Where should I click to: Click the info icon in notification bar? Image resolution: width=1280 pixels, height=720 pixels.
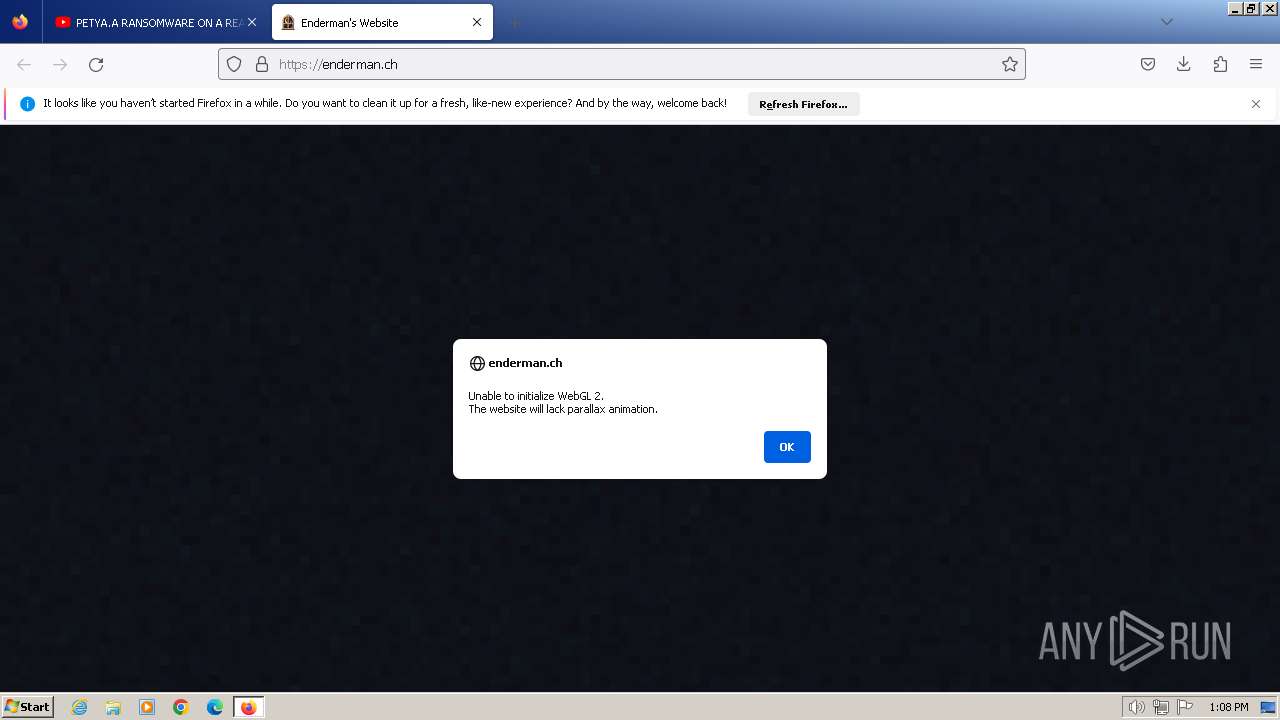pyautogui.click(x=27, y=104)
